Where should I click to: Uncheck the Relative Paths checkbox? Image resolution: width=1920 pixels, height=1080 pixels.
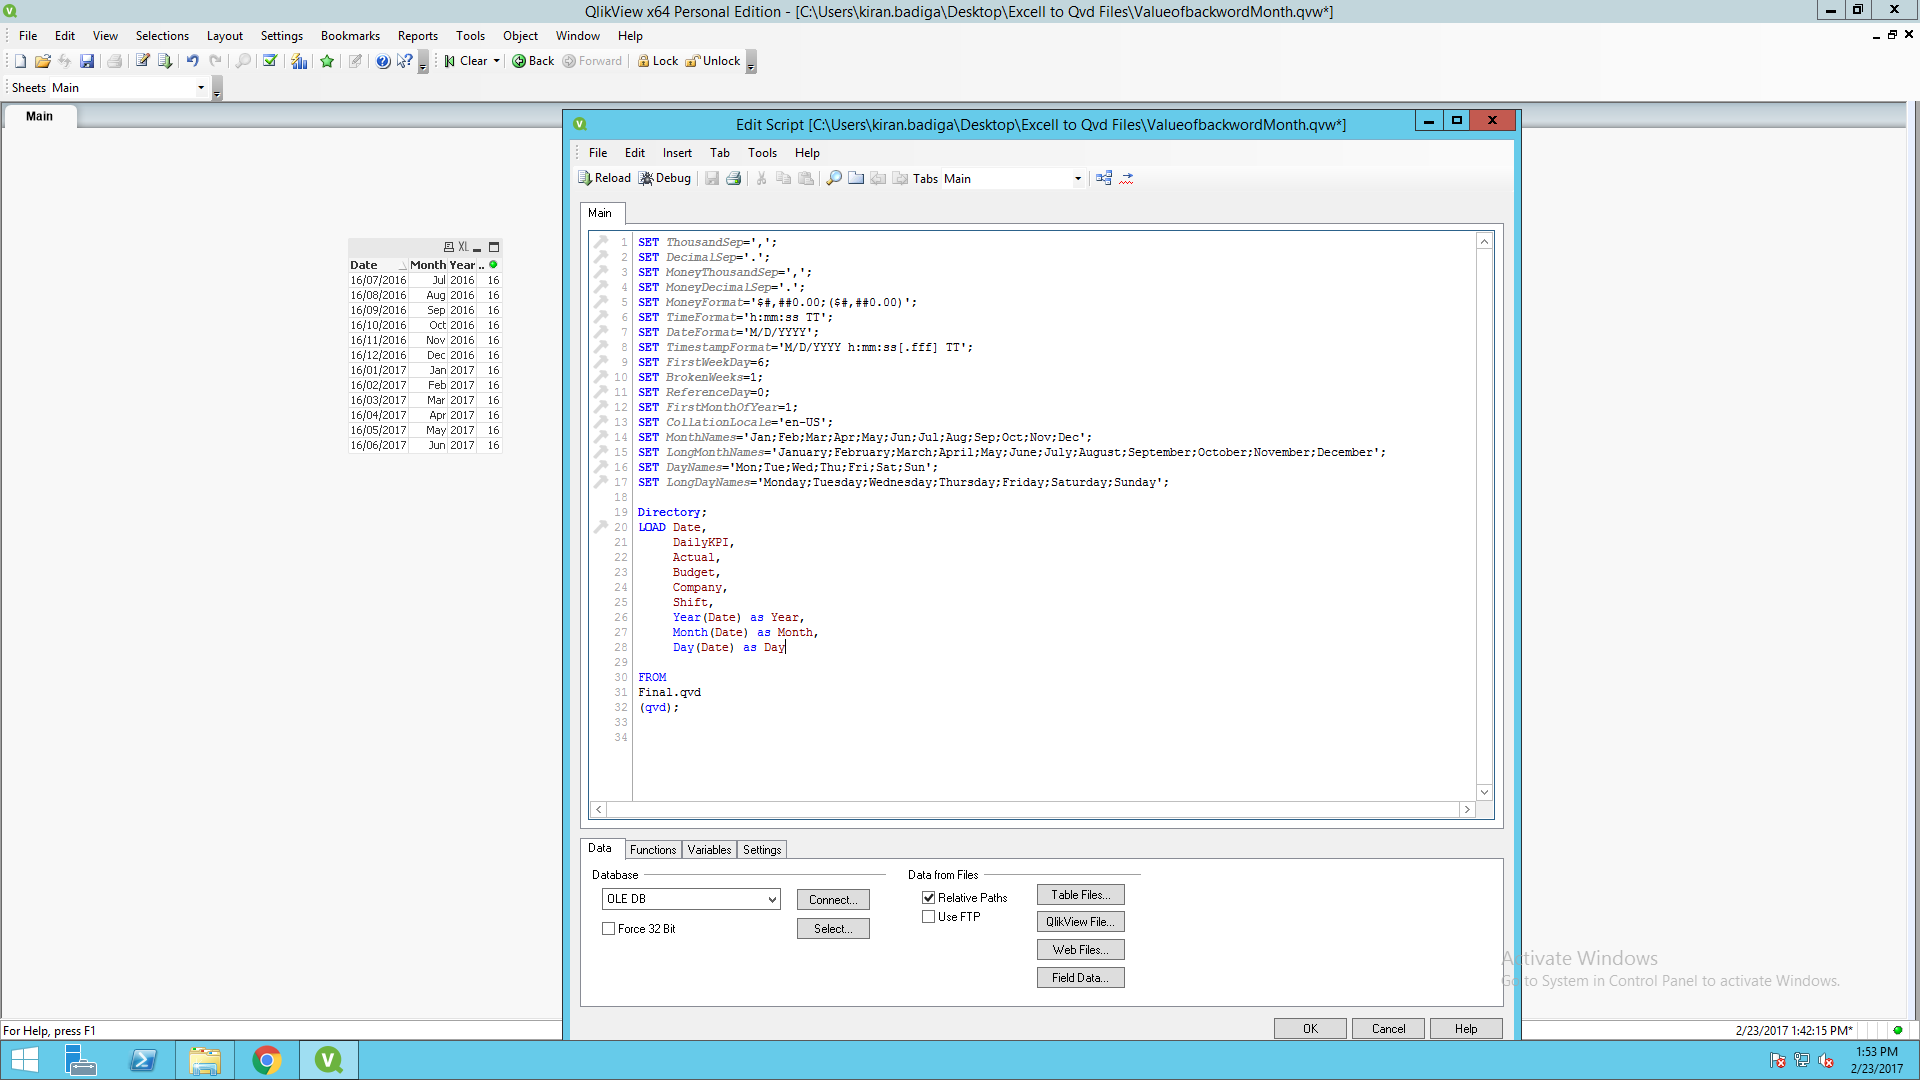pyautogui.click(x=929, y=898)
